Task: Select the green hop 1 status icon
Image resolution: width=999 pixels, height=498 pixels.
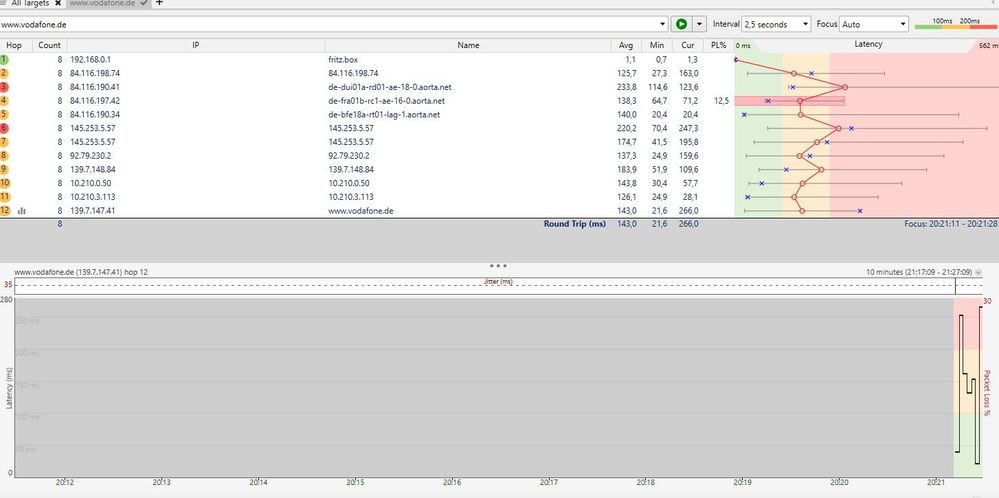Action: point(4,59)
